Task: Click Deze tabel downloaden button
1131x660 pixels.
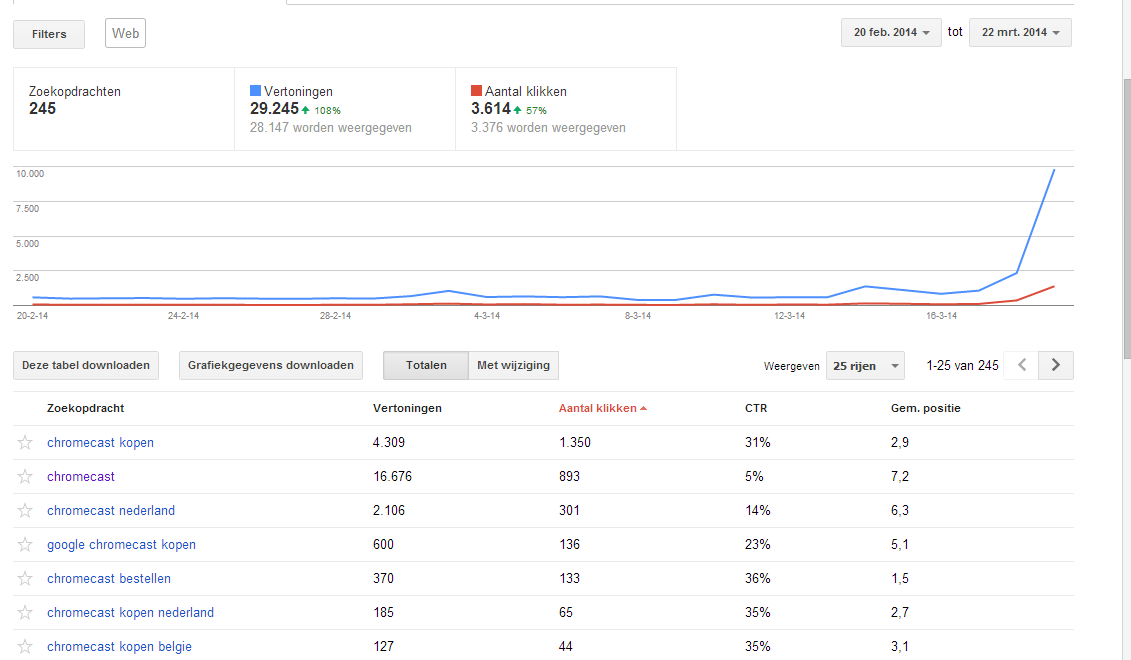Action: pos(86,365)
